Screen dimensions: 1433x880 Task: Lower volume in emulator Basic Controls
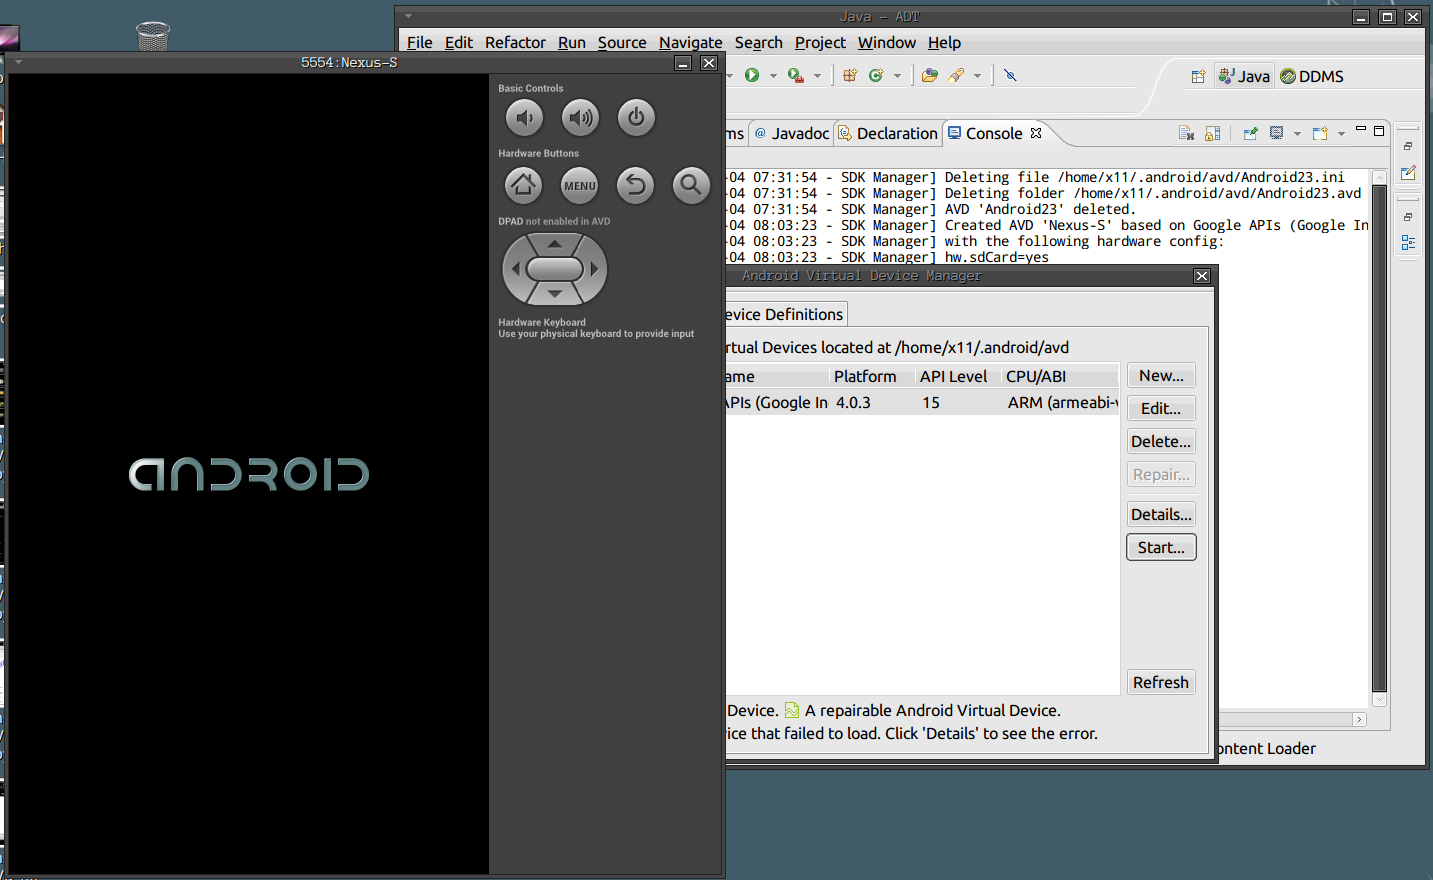[x=524, y=118]
